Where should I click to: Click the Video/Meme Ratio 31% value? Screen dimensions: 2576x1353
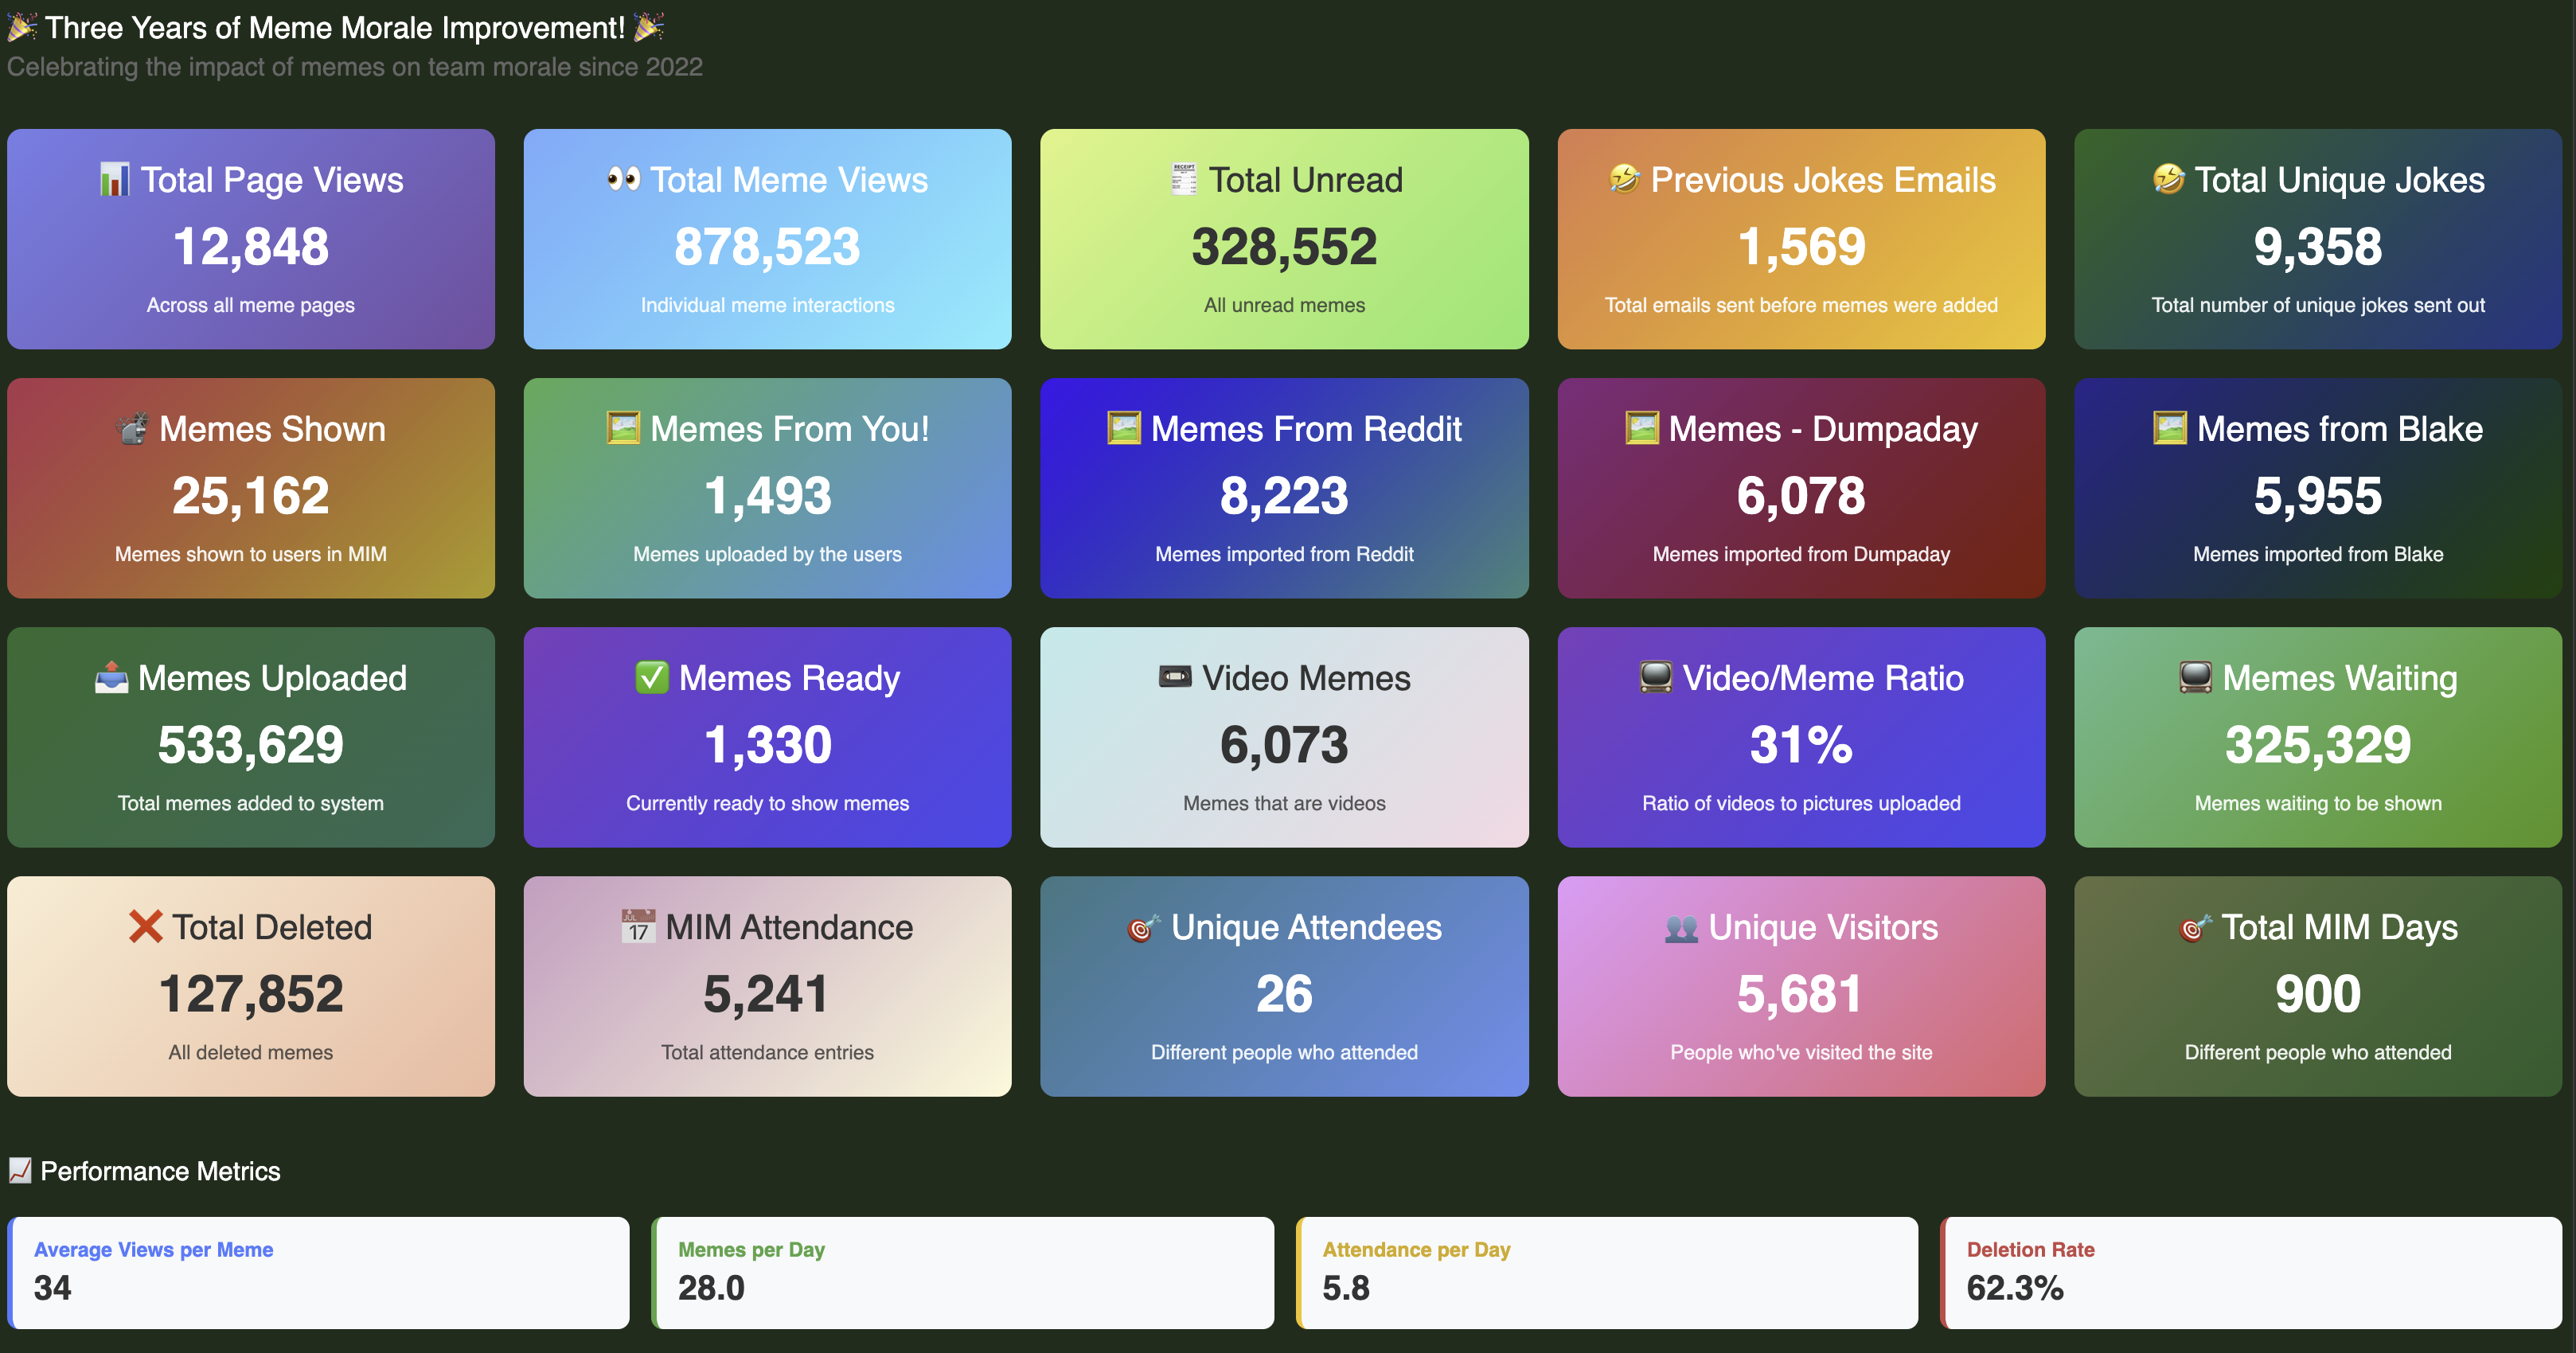point(1800,745)
